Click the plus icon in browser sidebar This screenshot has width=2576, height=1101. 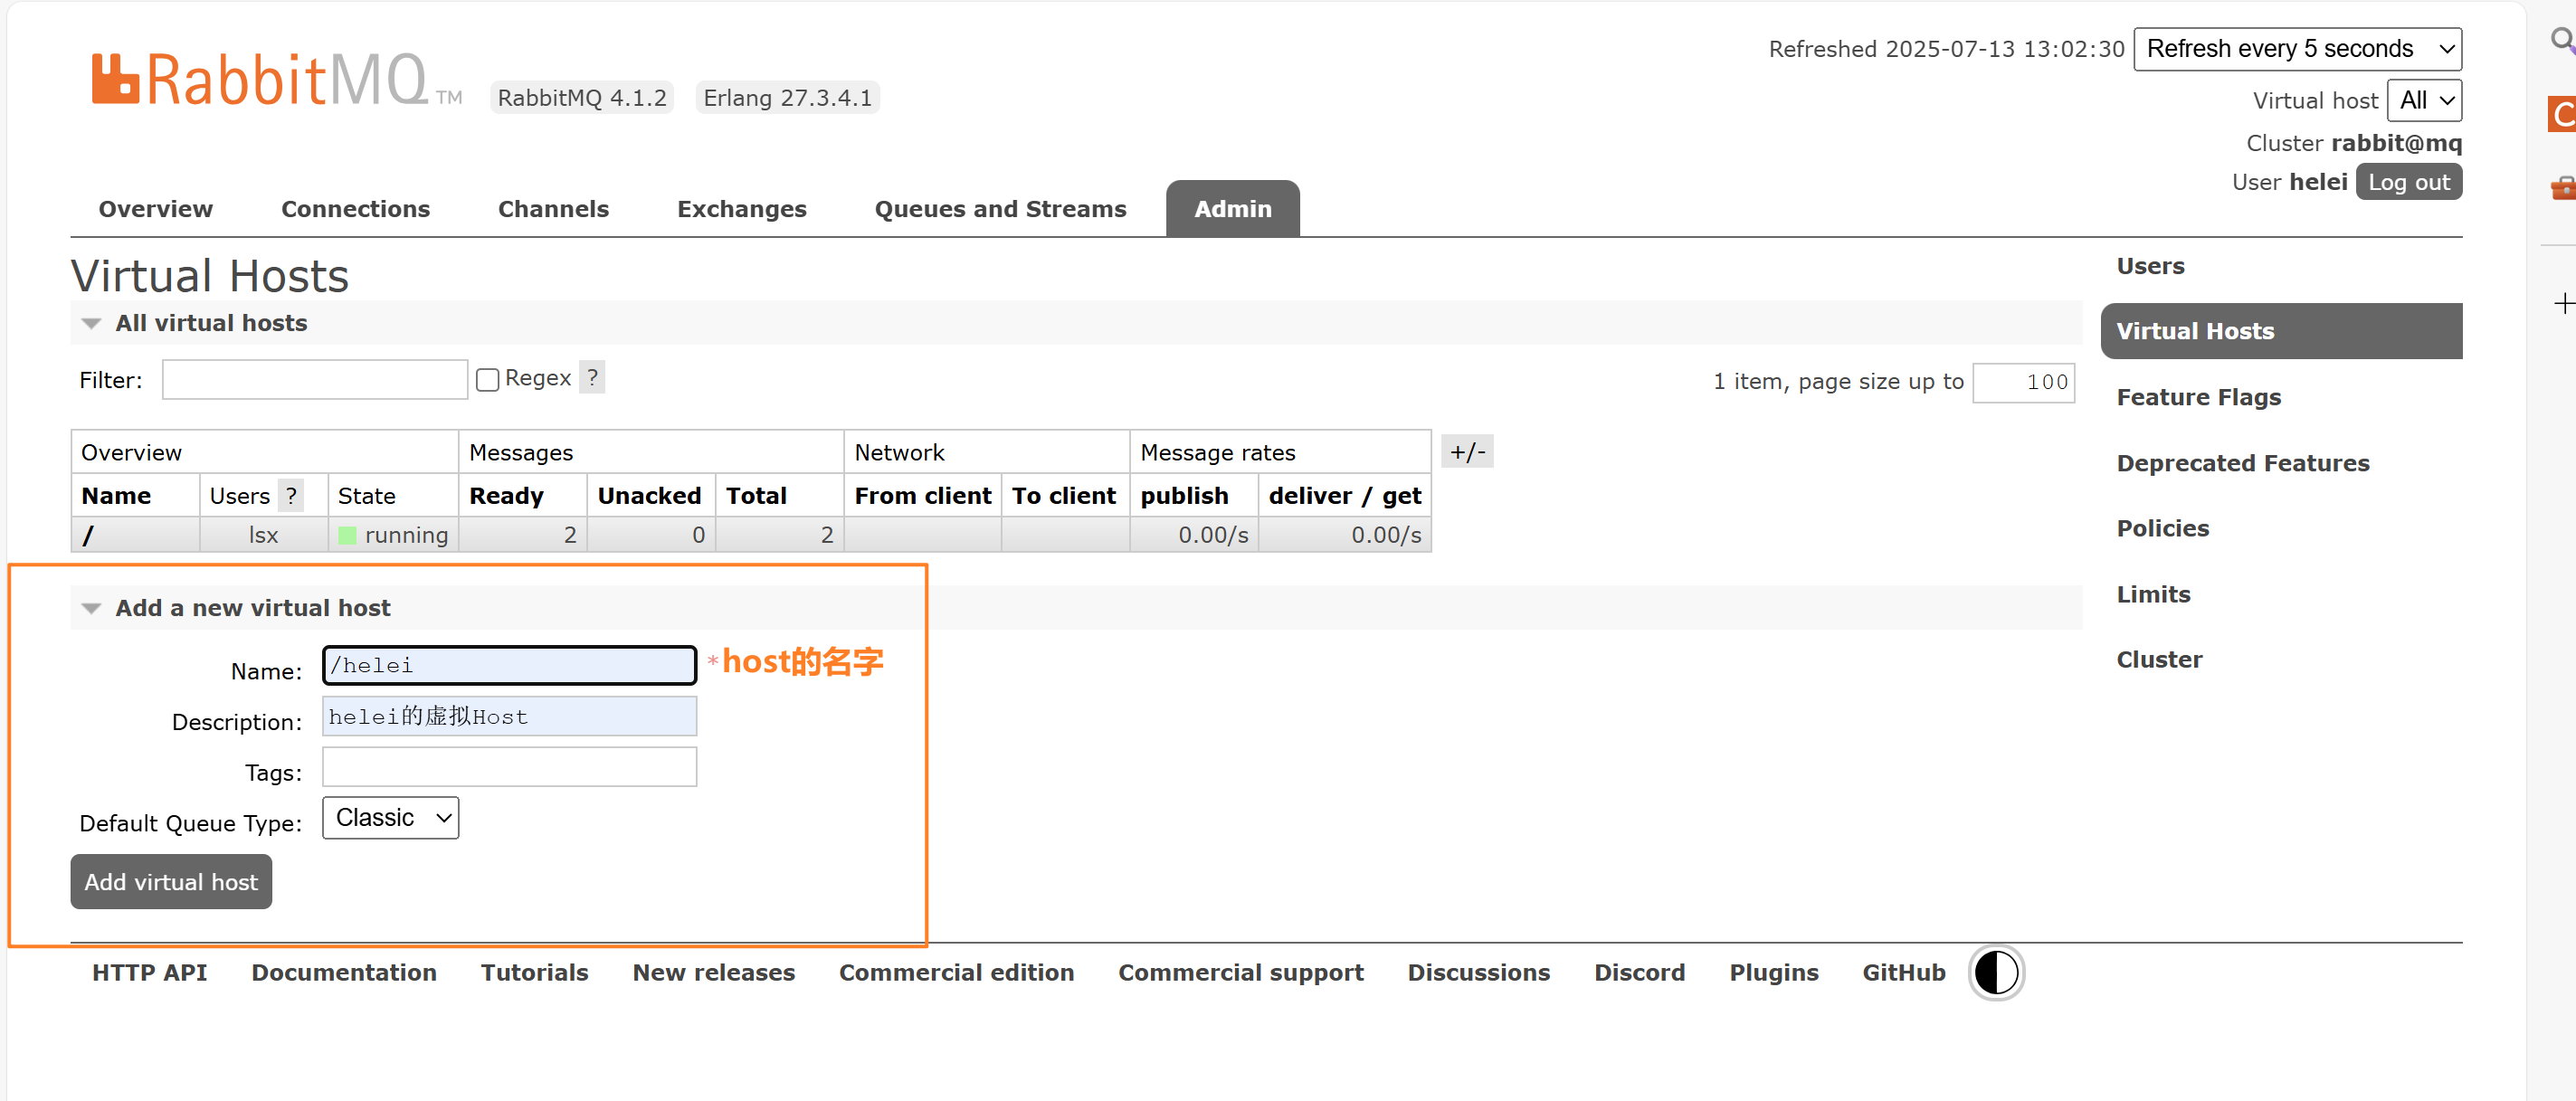pyautogui.click(x=2562, y=303)
